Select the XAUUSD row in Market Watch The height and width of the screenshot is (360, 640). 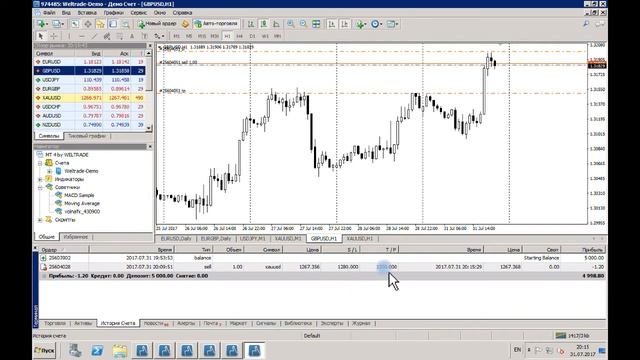pyautogui.click(x=89, y=98)
